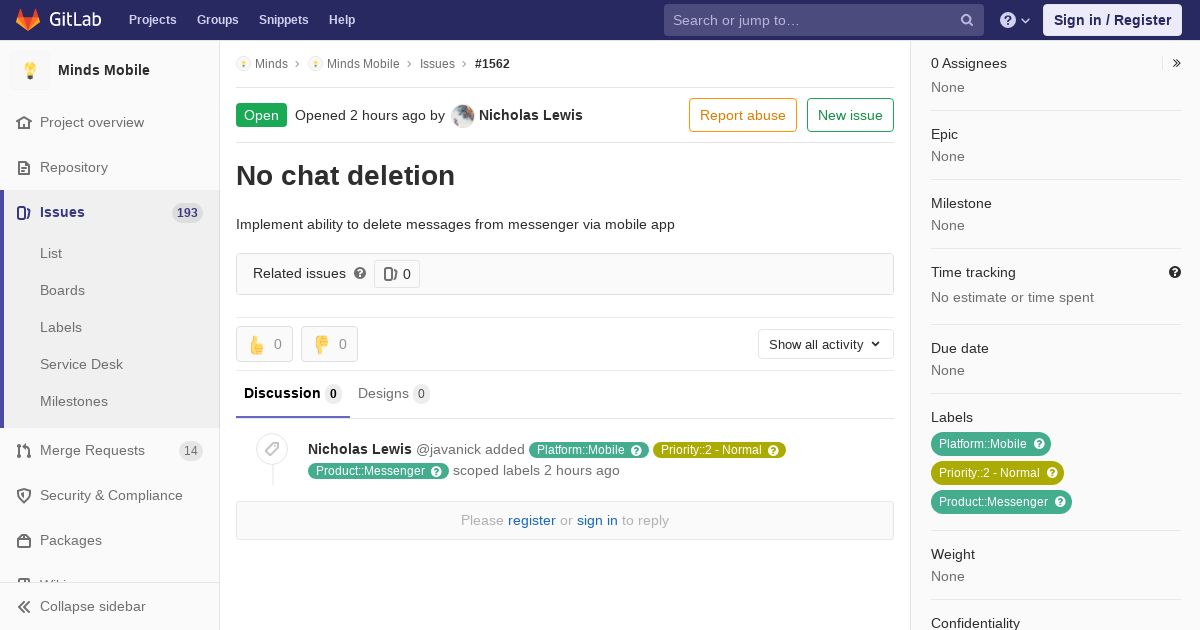Collapse the sidebar with chevrons icon
This screenshot has height=630, width=1200.
24,607
